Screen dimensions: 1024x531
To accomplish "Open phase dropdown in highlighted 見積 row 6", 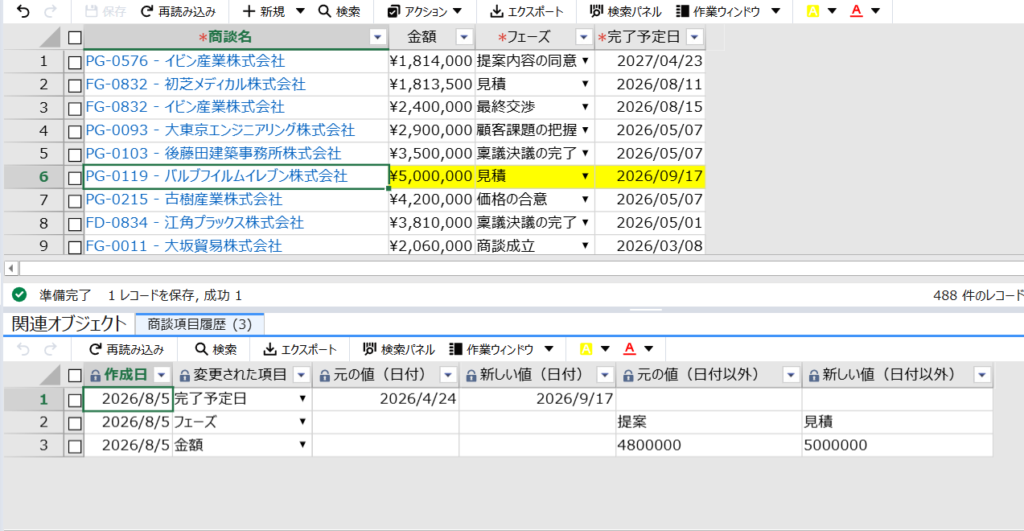I will (x=586, y=176).
